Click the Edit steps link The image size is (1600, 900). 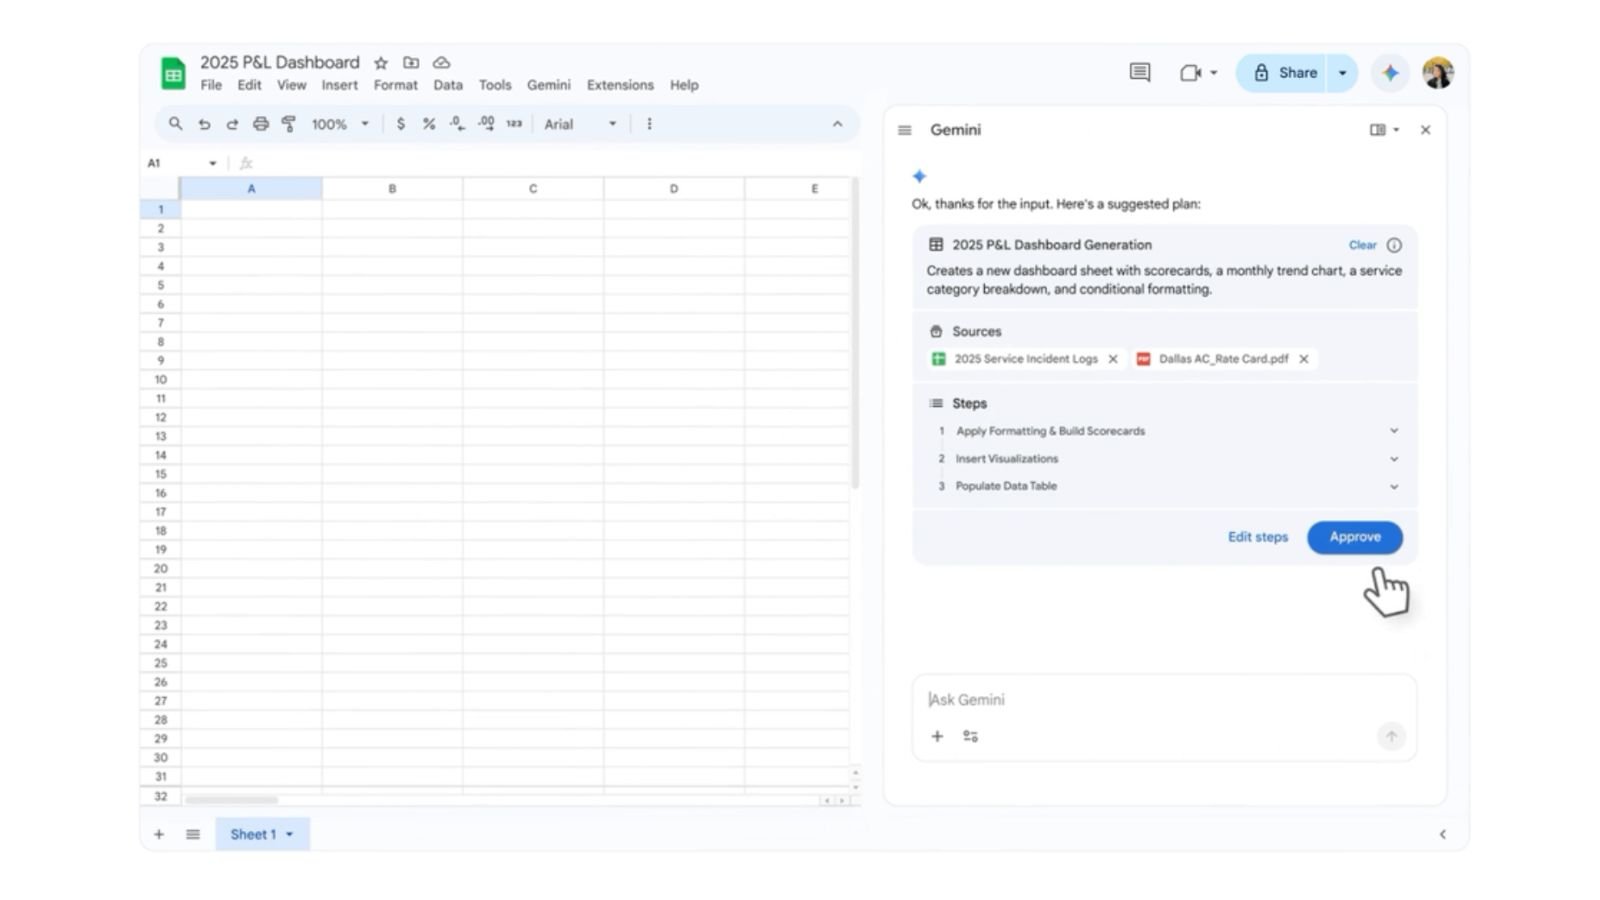[x=1258, y=537]
